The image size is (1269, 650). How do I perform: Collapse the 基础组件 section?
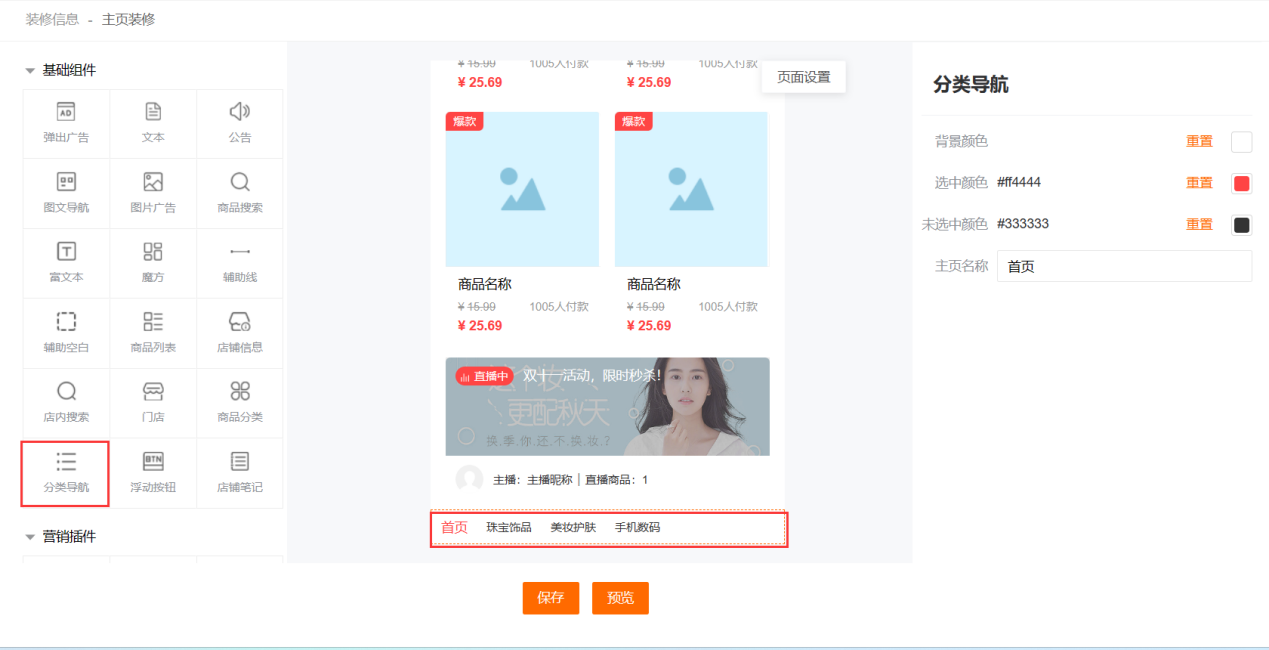tap(31, 71)
